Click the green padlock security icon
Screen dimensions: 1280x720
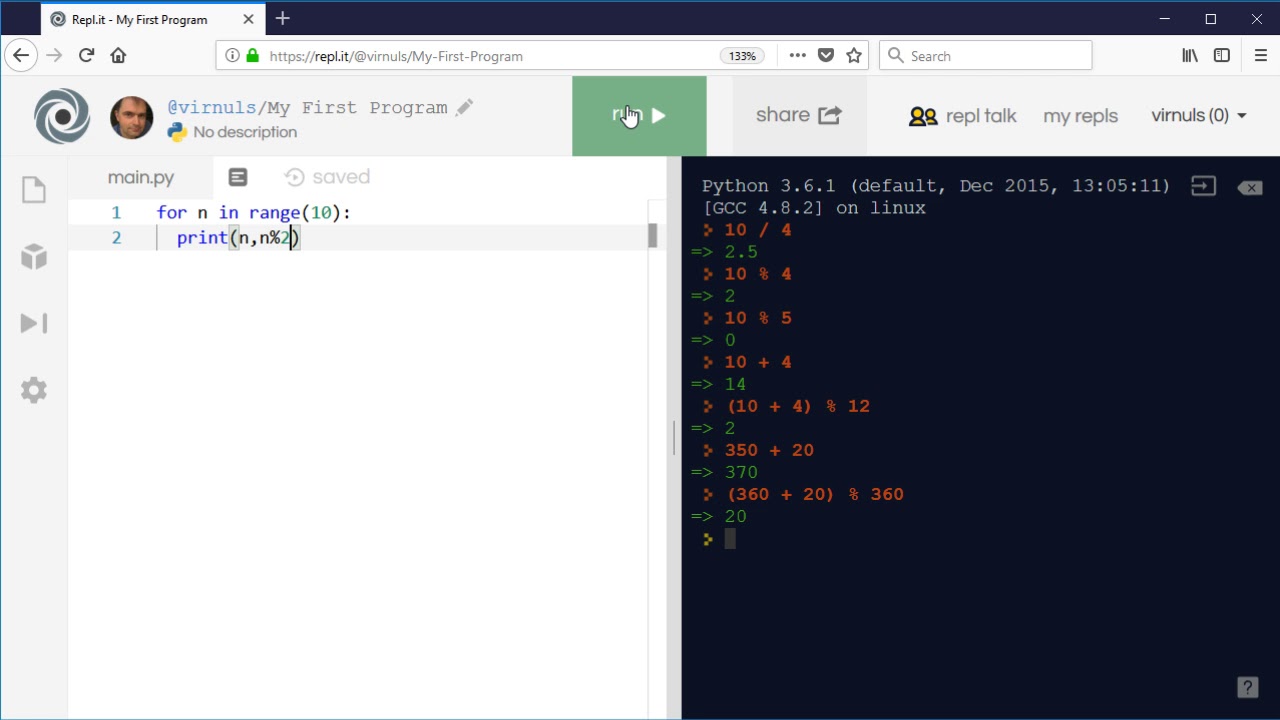253,56
